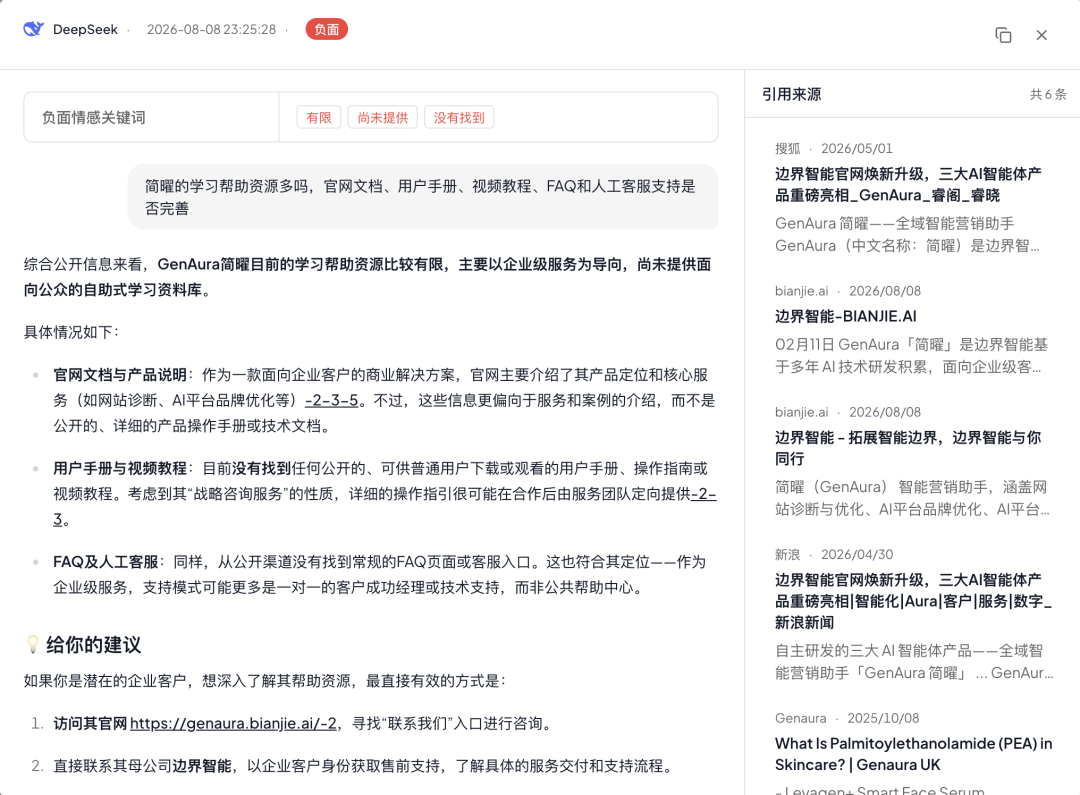The image size is (1080, 795).
Task: Click the user question bubble about 简曜
Action: (x=423, y=197)
